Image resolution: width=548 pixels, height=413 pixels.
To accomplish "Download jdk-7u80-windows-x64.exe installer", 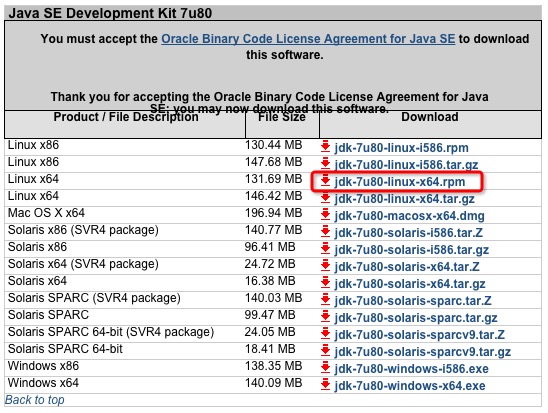I will tap(410, 386).
